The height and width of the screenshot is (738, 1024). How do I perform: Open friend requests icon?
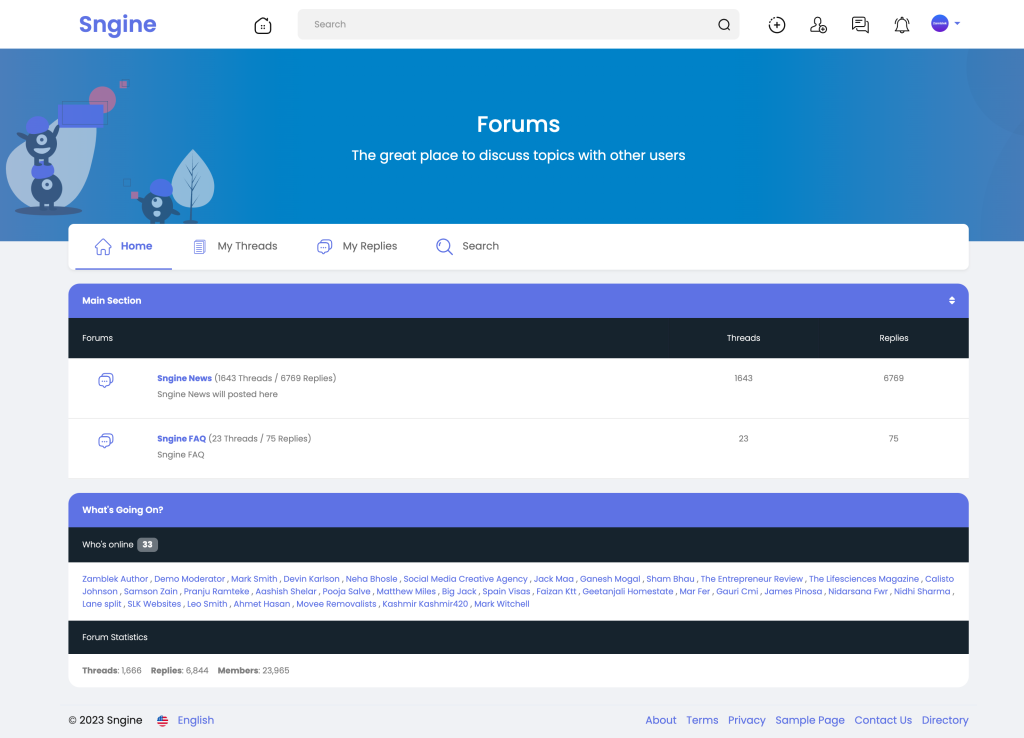click(818, 25)
